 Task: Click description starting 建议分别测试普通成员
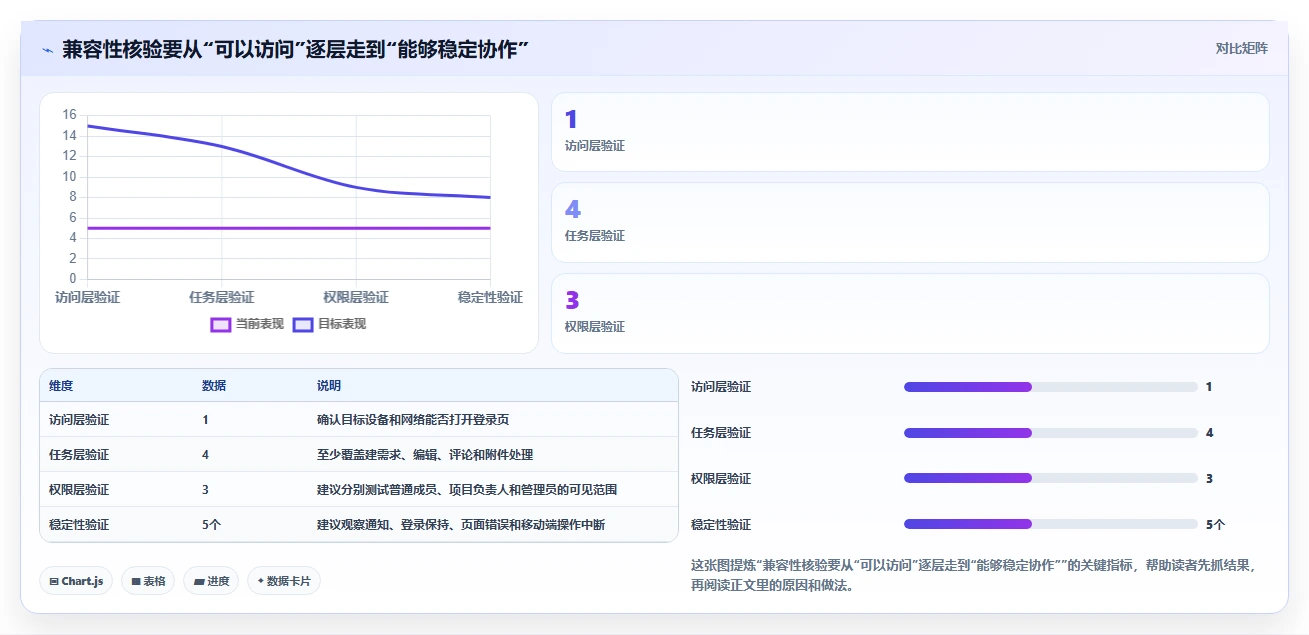467,490
